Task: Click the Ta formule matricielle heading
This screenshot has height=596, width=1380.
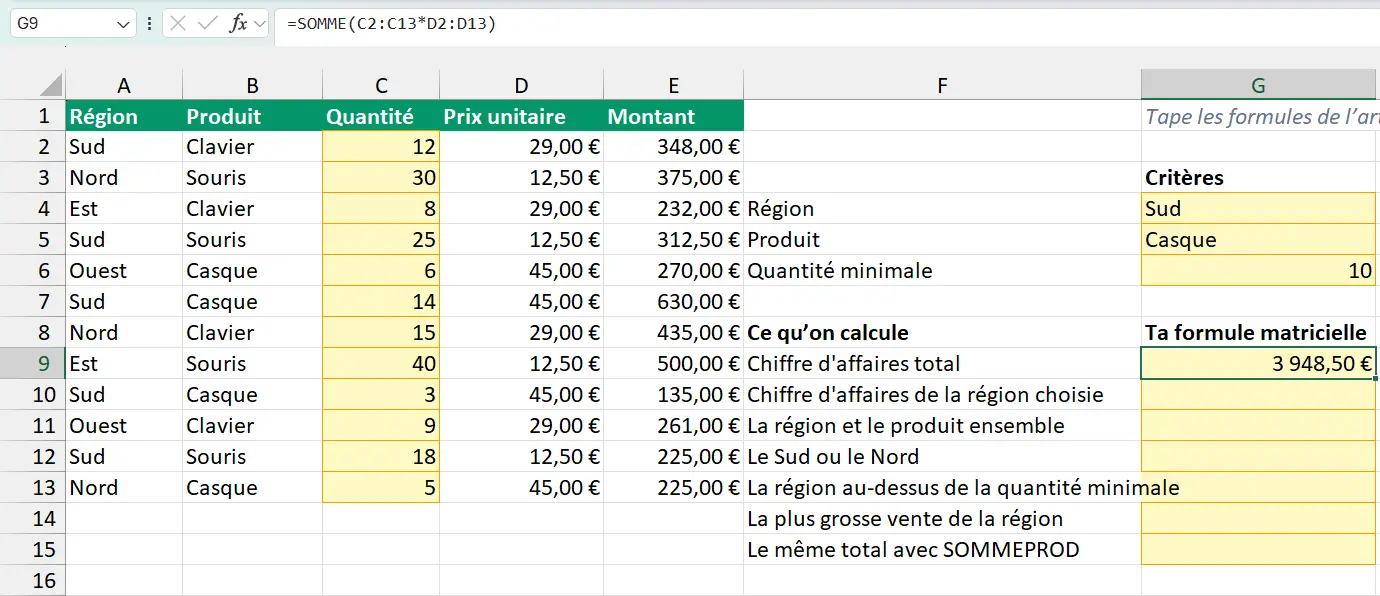Action: (1259, 333)
